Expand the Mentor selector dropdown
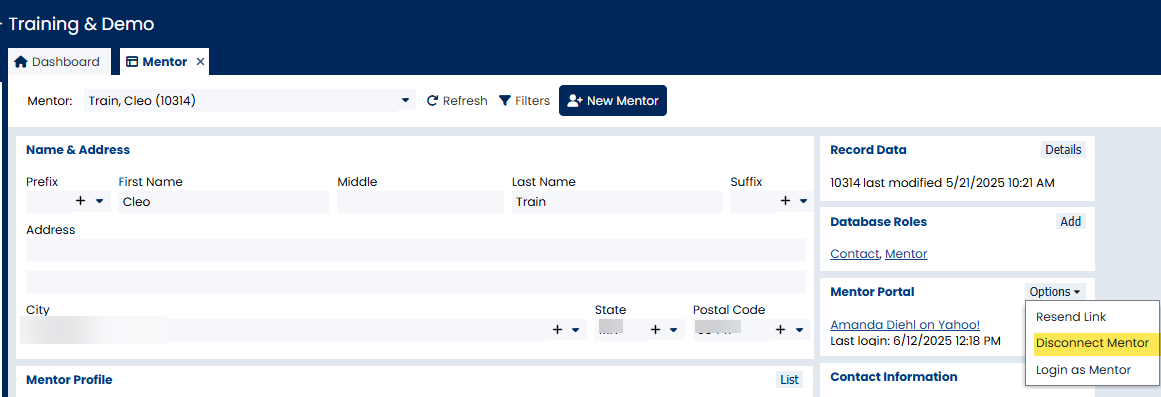The width and height of the screenshot is (1161, 397). (x=405, y=101)
